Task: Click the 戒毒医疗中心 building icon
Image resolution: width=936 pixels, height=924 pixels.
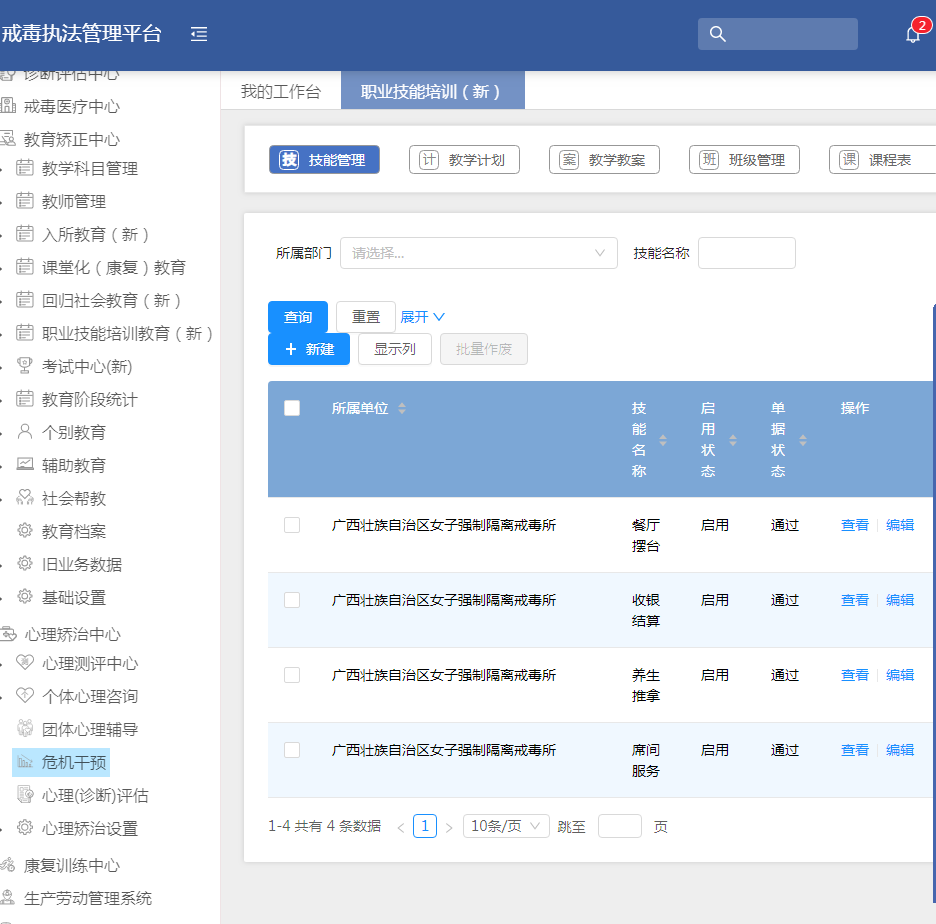Action: click(x=8, y=106)
